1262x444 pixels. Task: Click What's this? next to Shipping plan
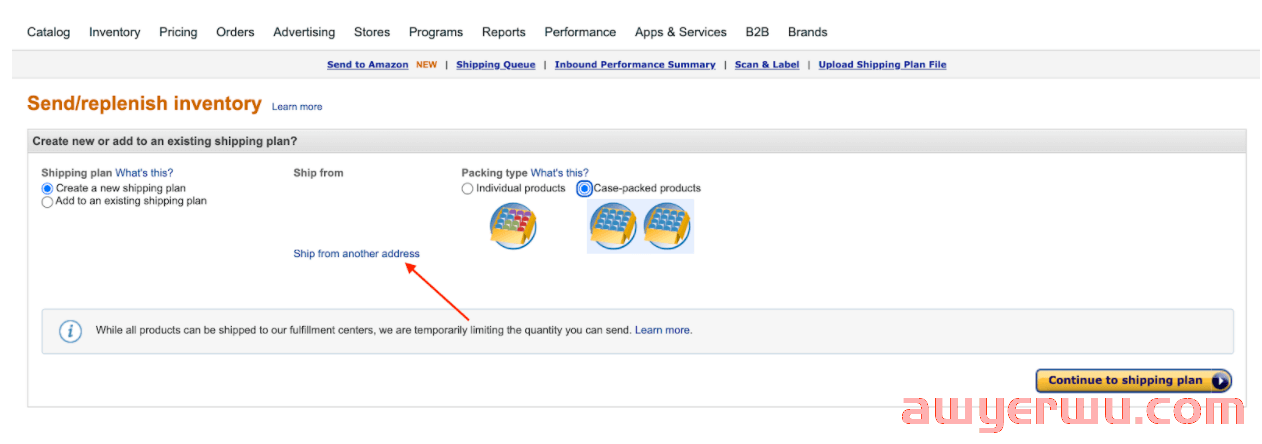point(144,173)
